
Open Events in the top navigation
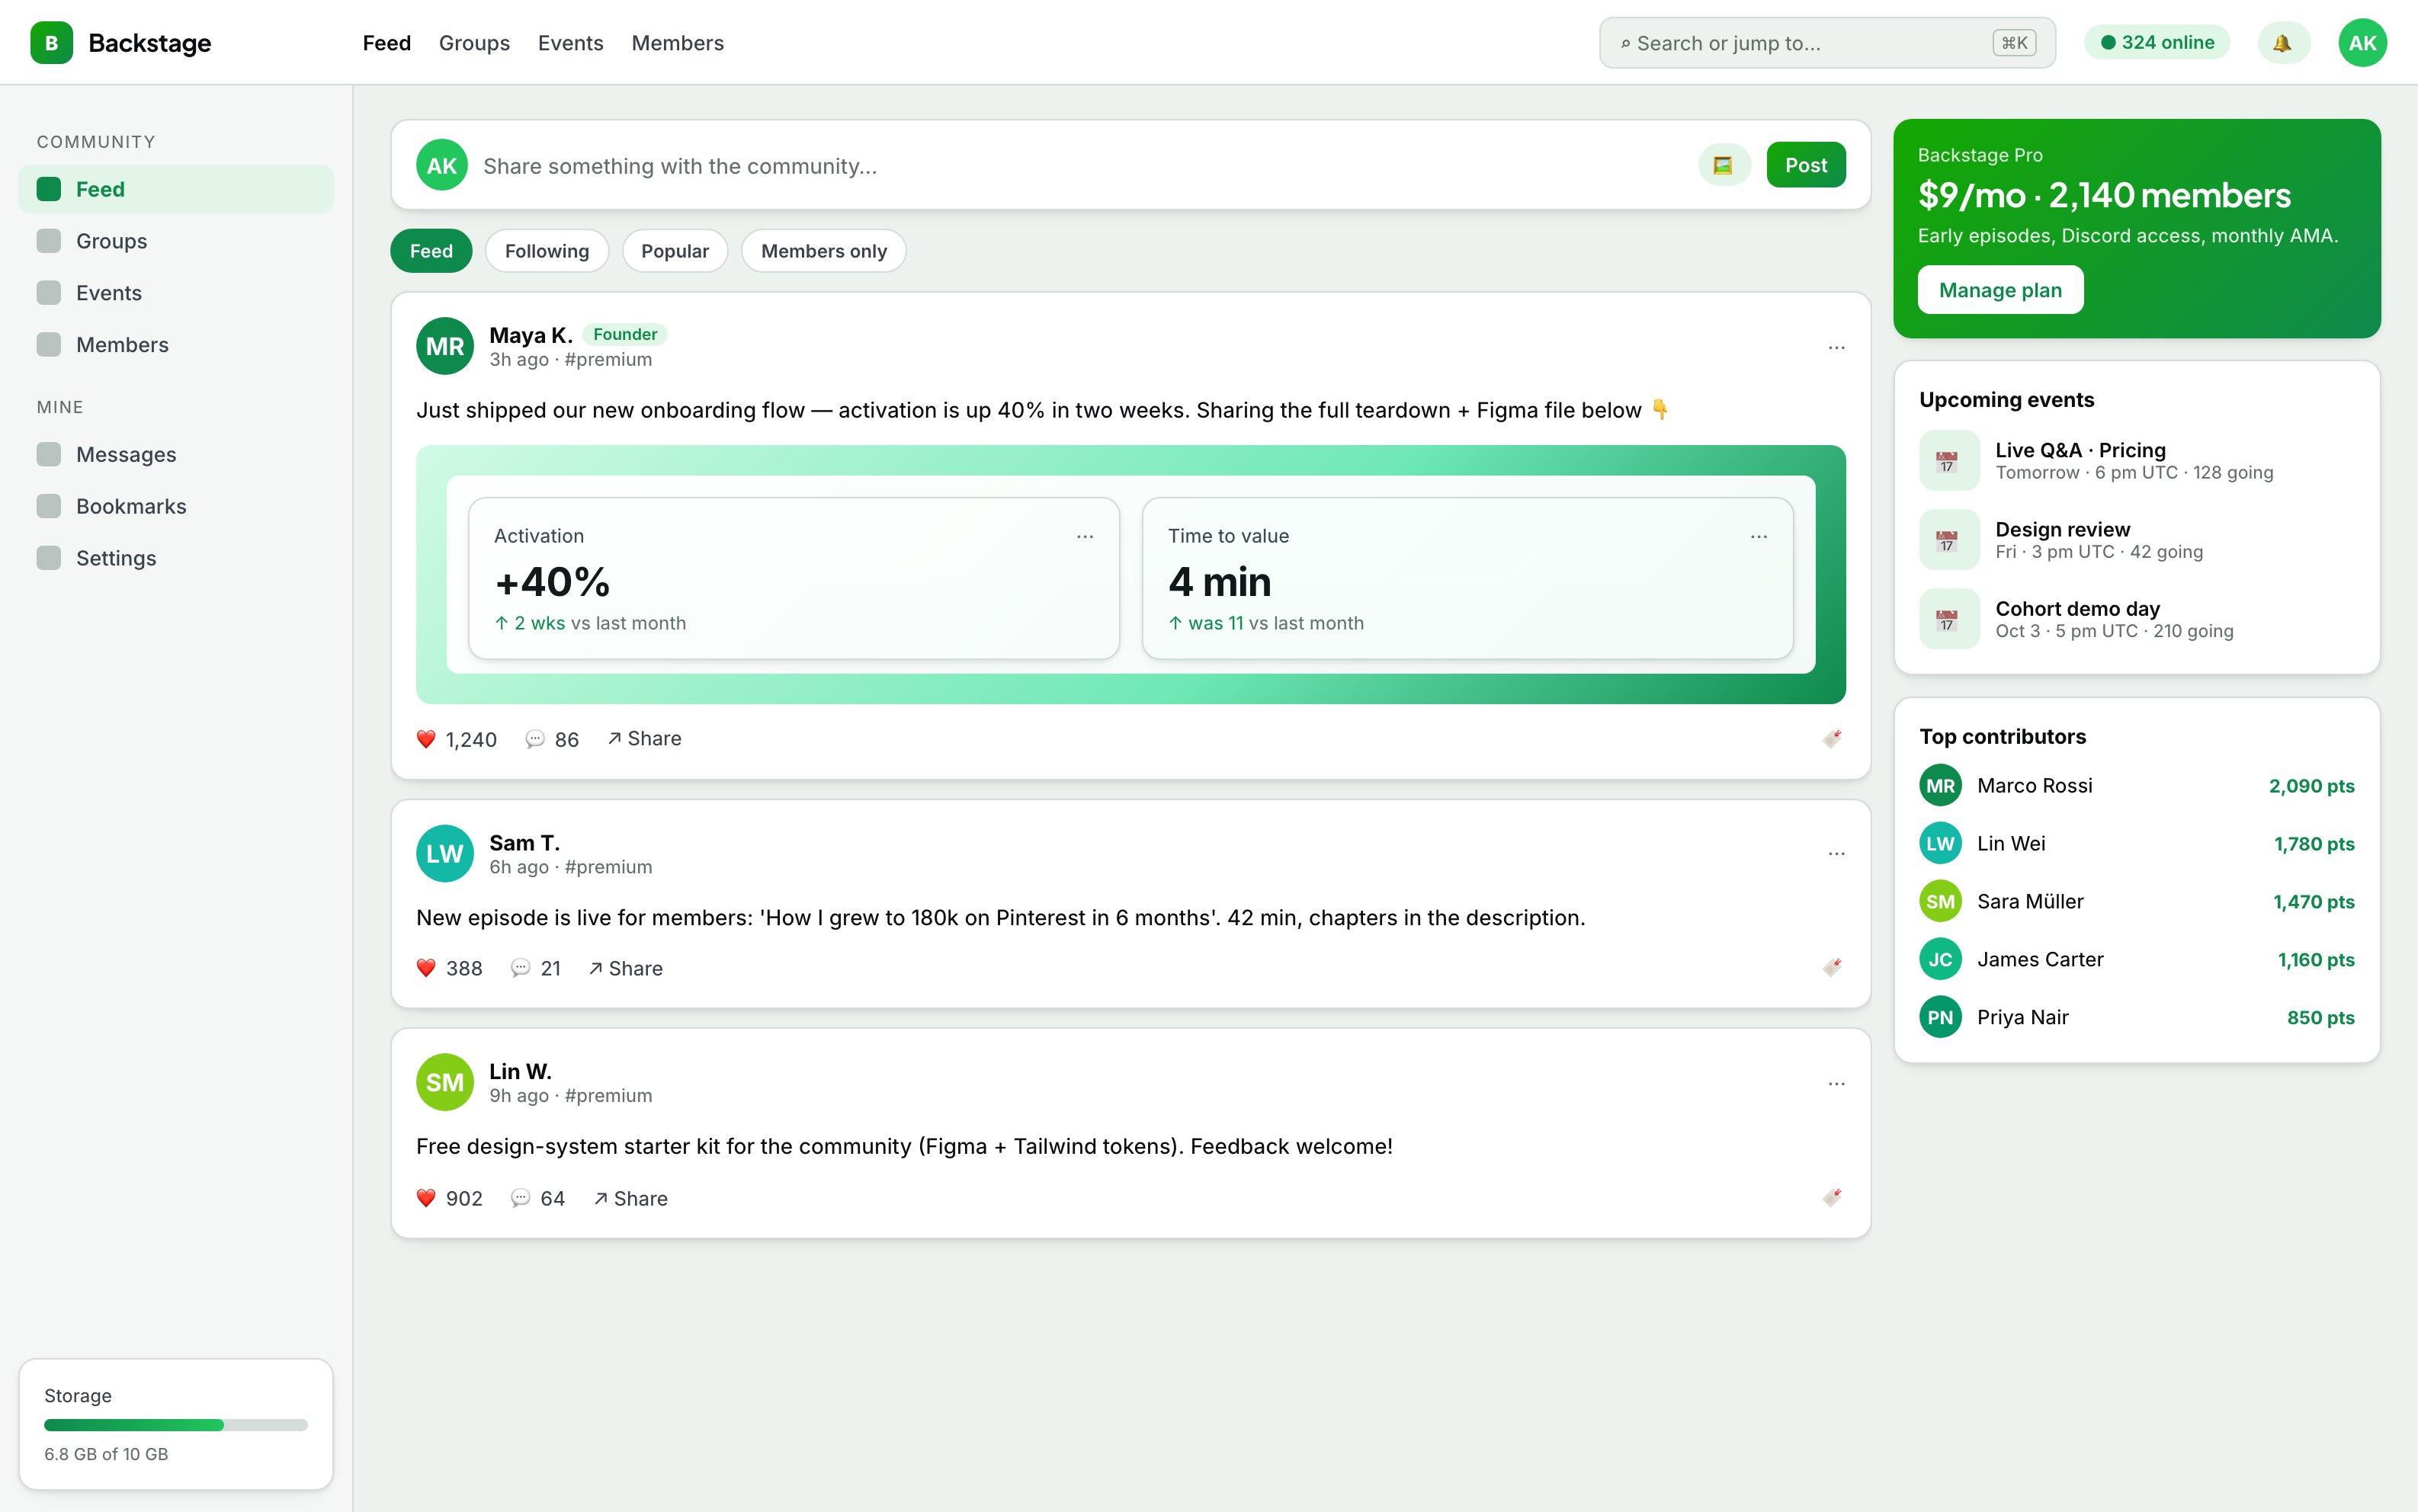click(571, 43)
